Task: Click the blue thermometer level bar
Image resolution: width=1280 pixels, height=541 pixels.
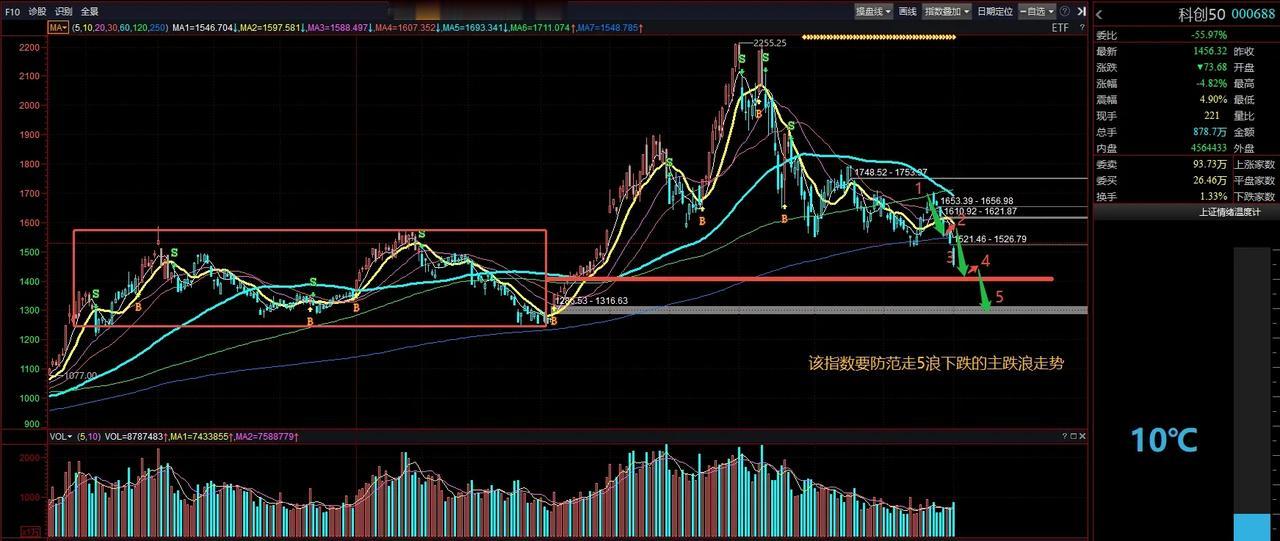Action: coord(1252,526)
